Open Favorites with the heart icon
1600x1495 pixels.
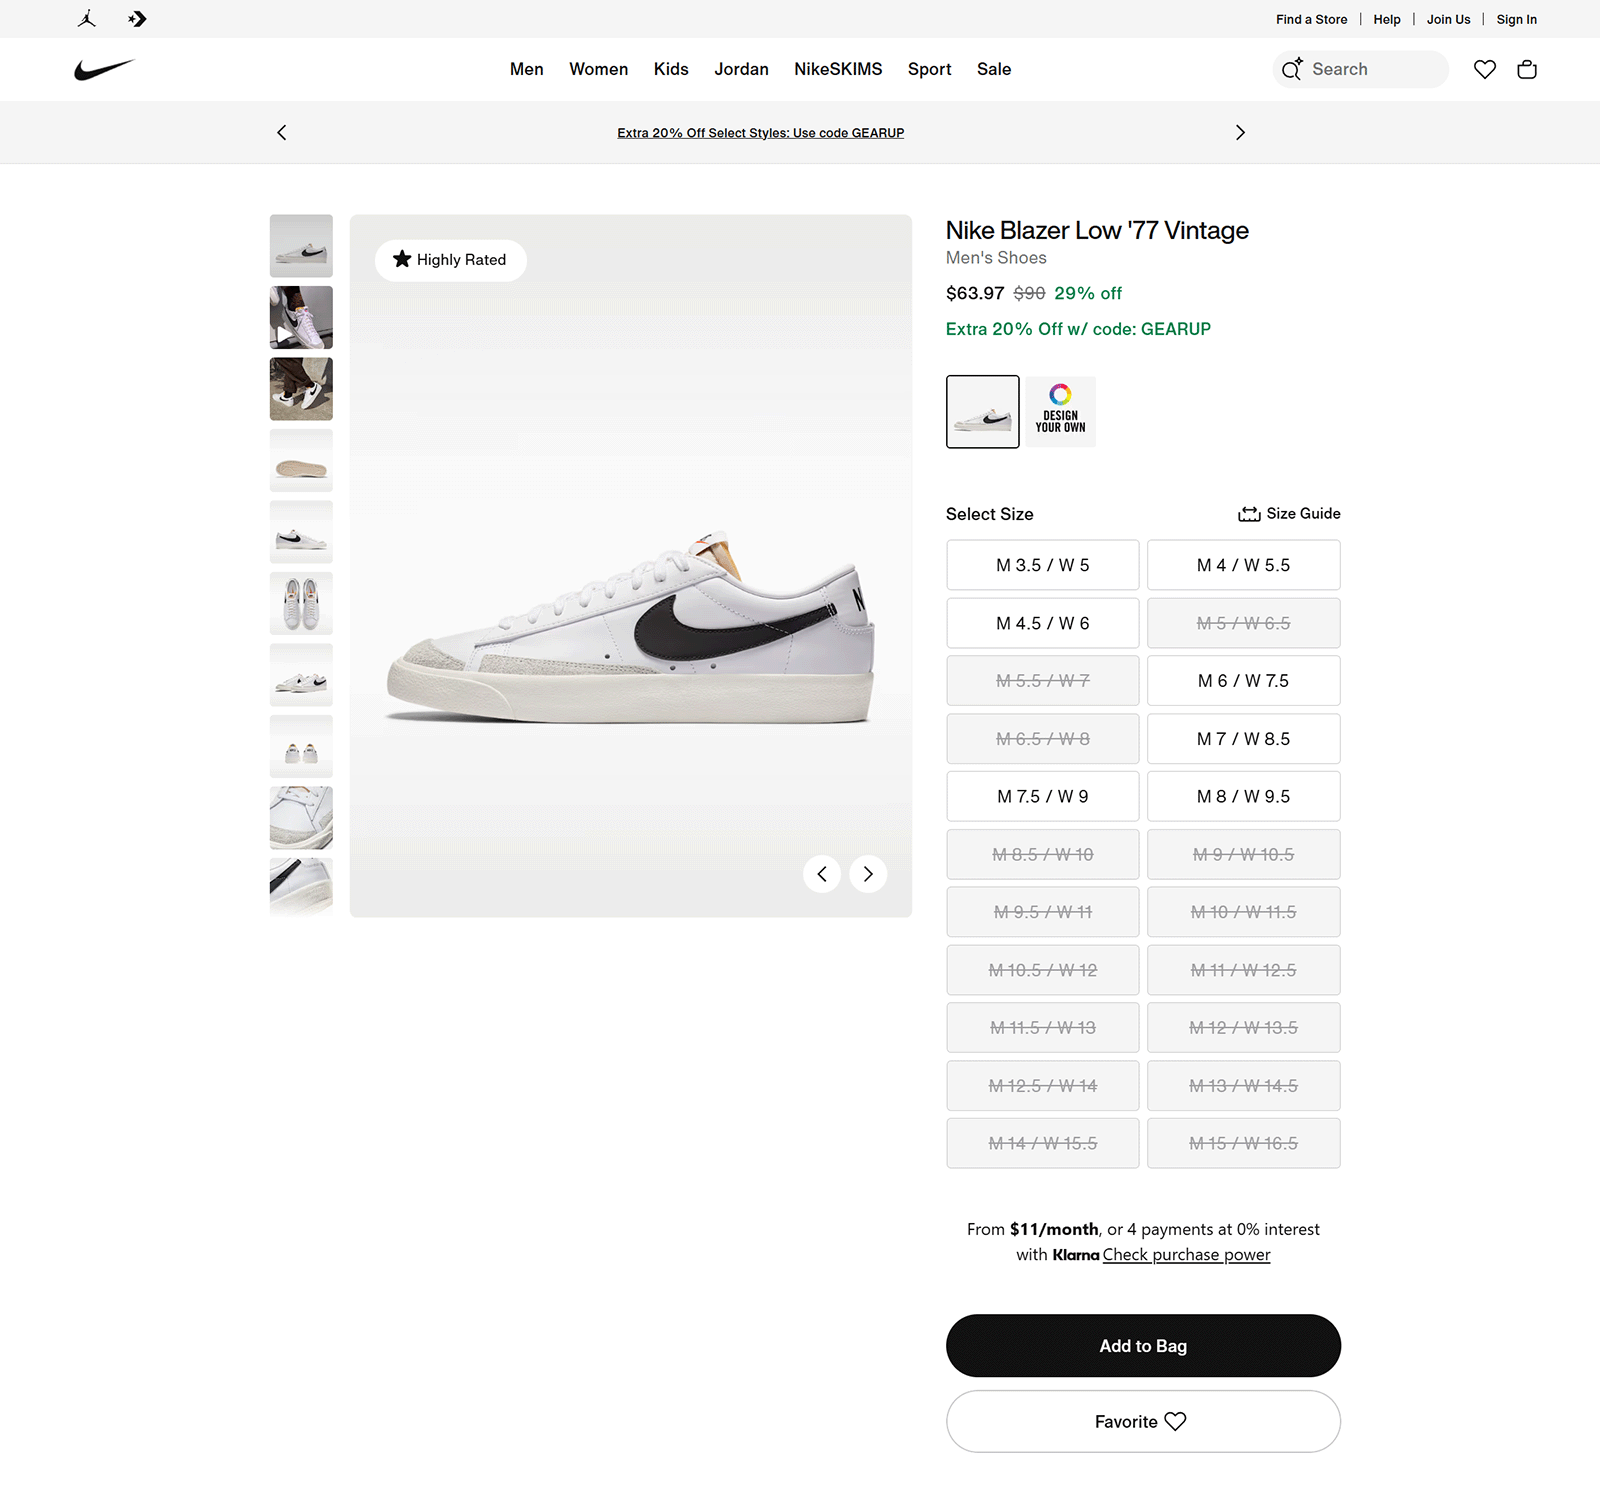1484,69
